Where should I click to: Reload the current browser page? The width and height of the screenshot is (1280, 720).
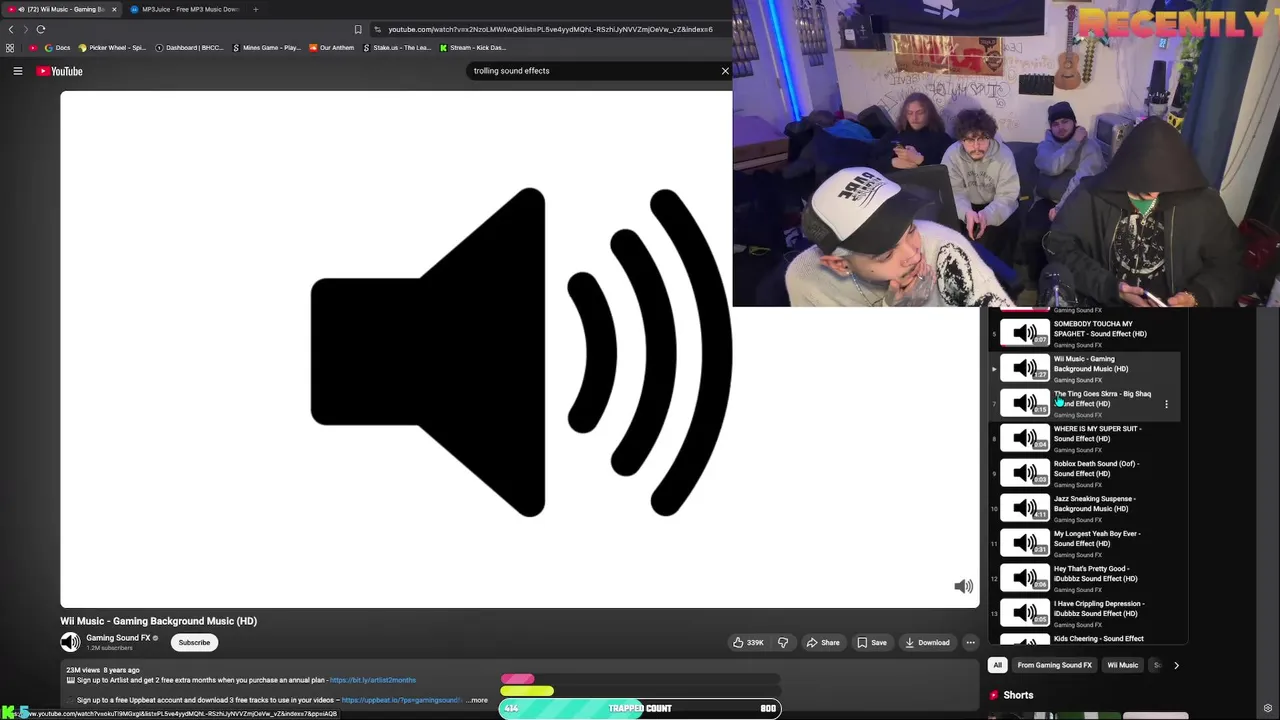(41, 29)
